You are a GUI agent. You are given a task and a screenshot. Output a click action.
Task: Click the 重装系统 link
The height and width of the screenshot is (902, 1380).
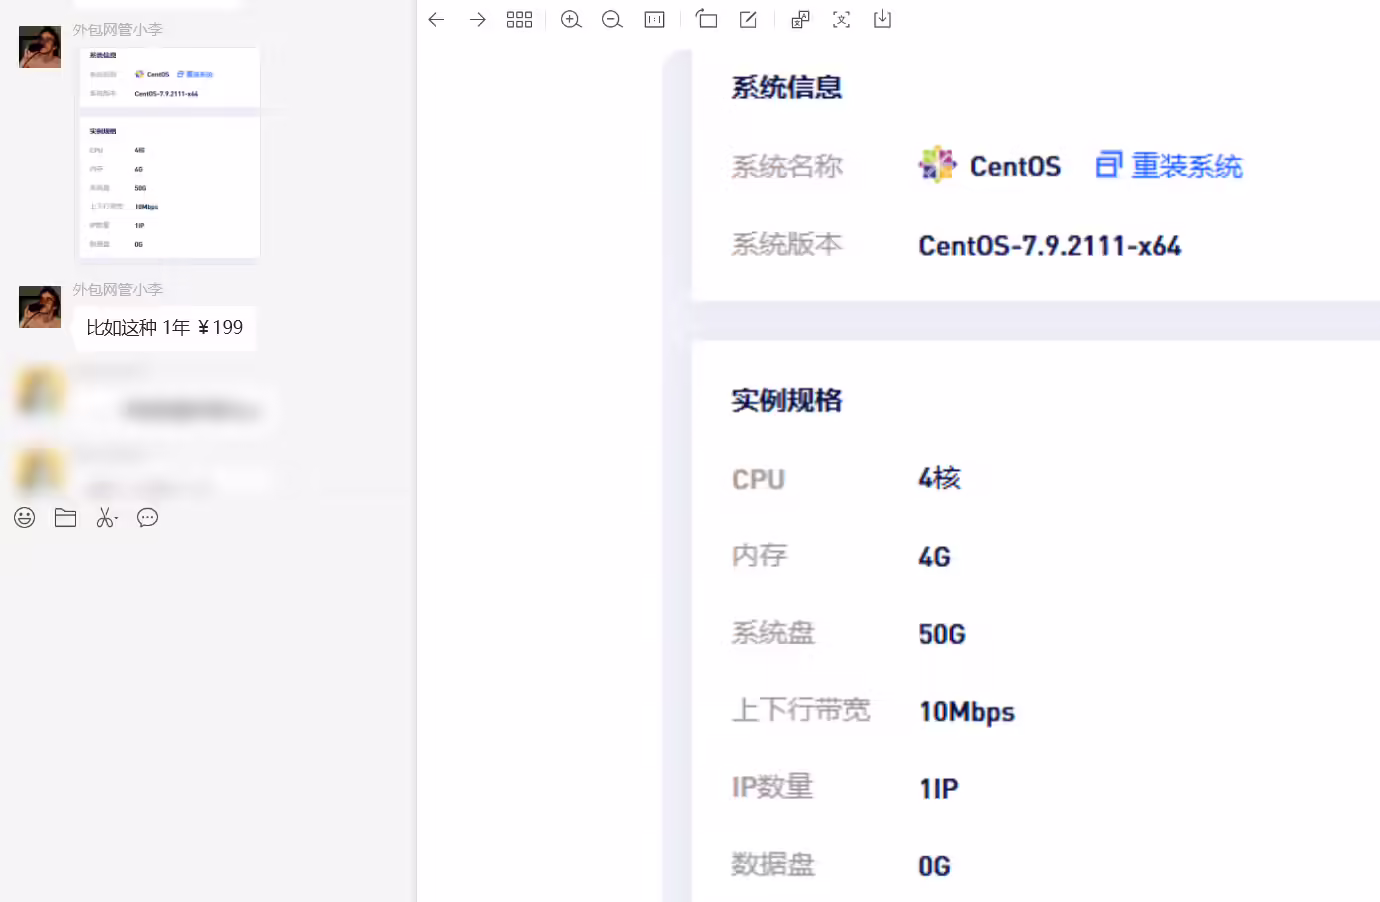click(x=1169, y=165)
